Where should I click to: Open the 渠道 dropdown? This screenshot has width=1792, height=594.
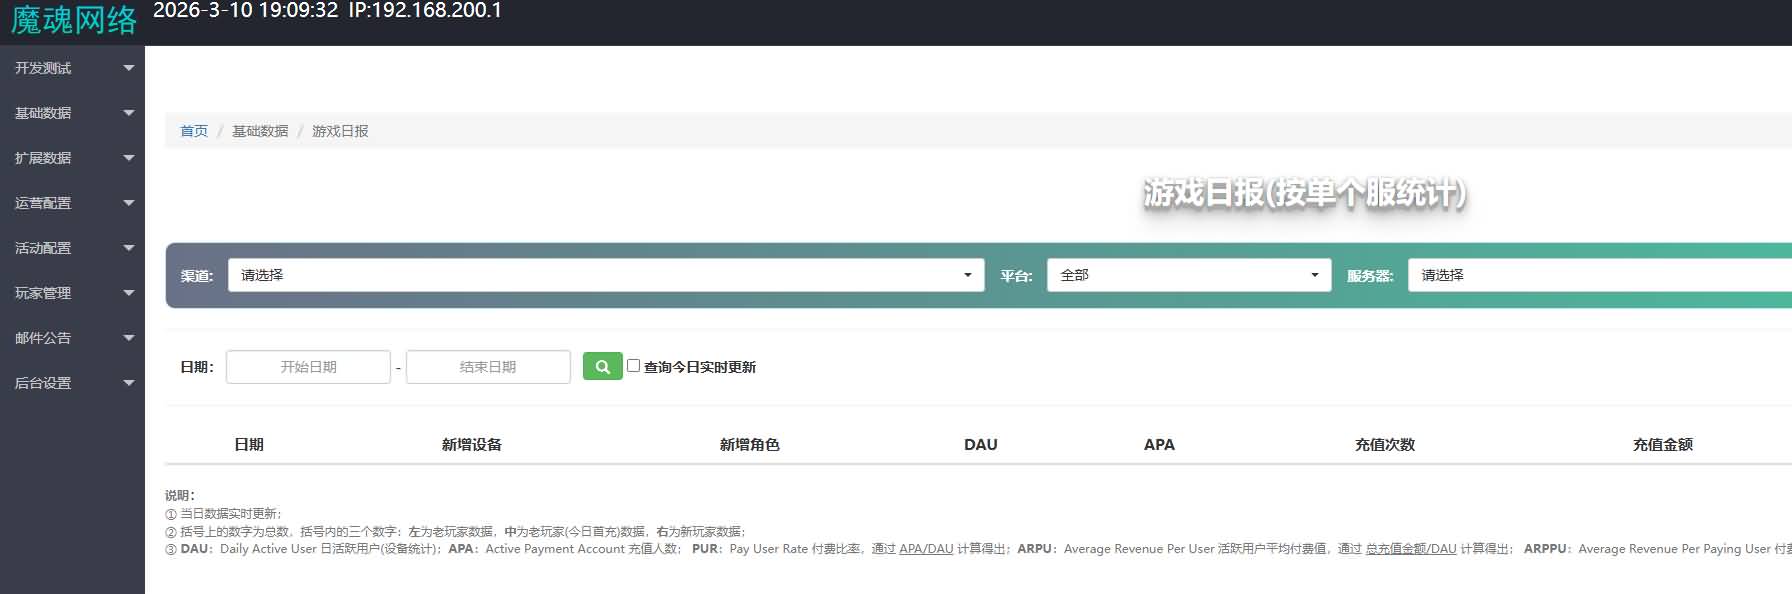[606, 275]
